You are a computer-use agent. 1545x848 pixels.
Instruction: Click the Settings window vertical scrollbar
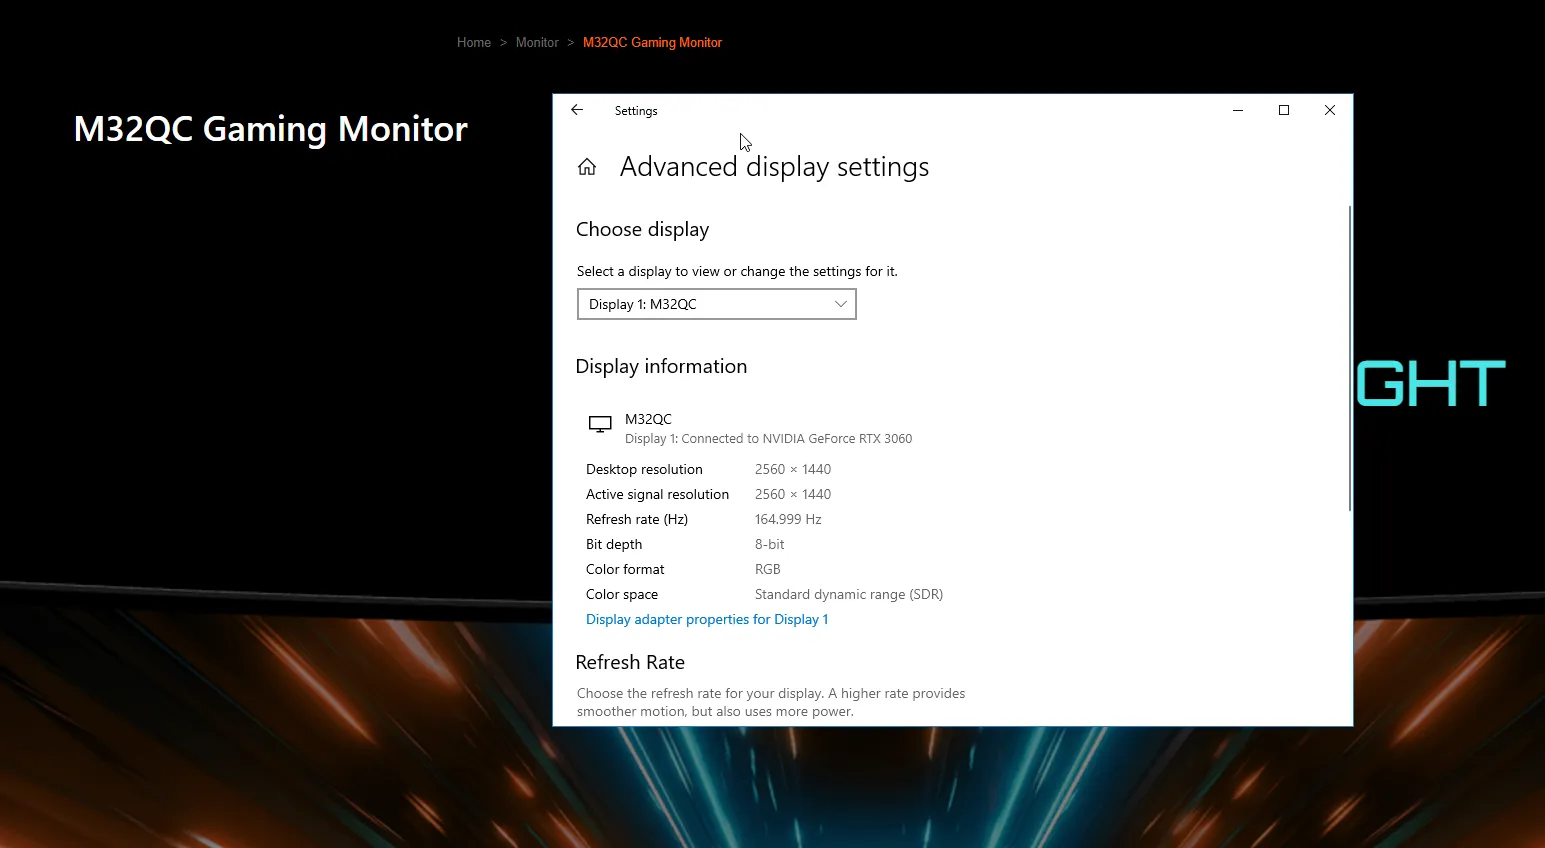[1349, 358]
